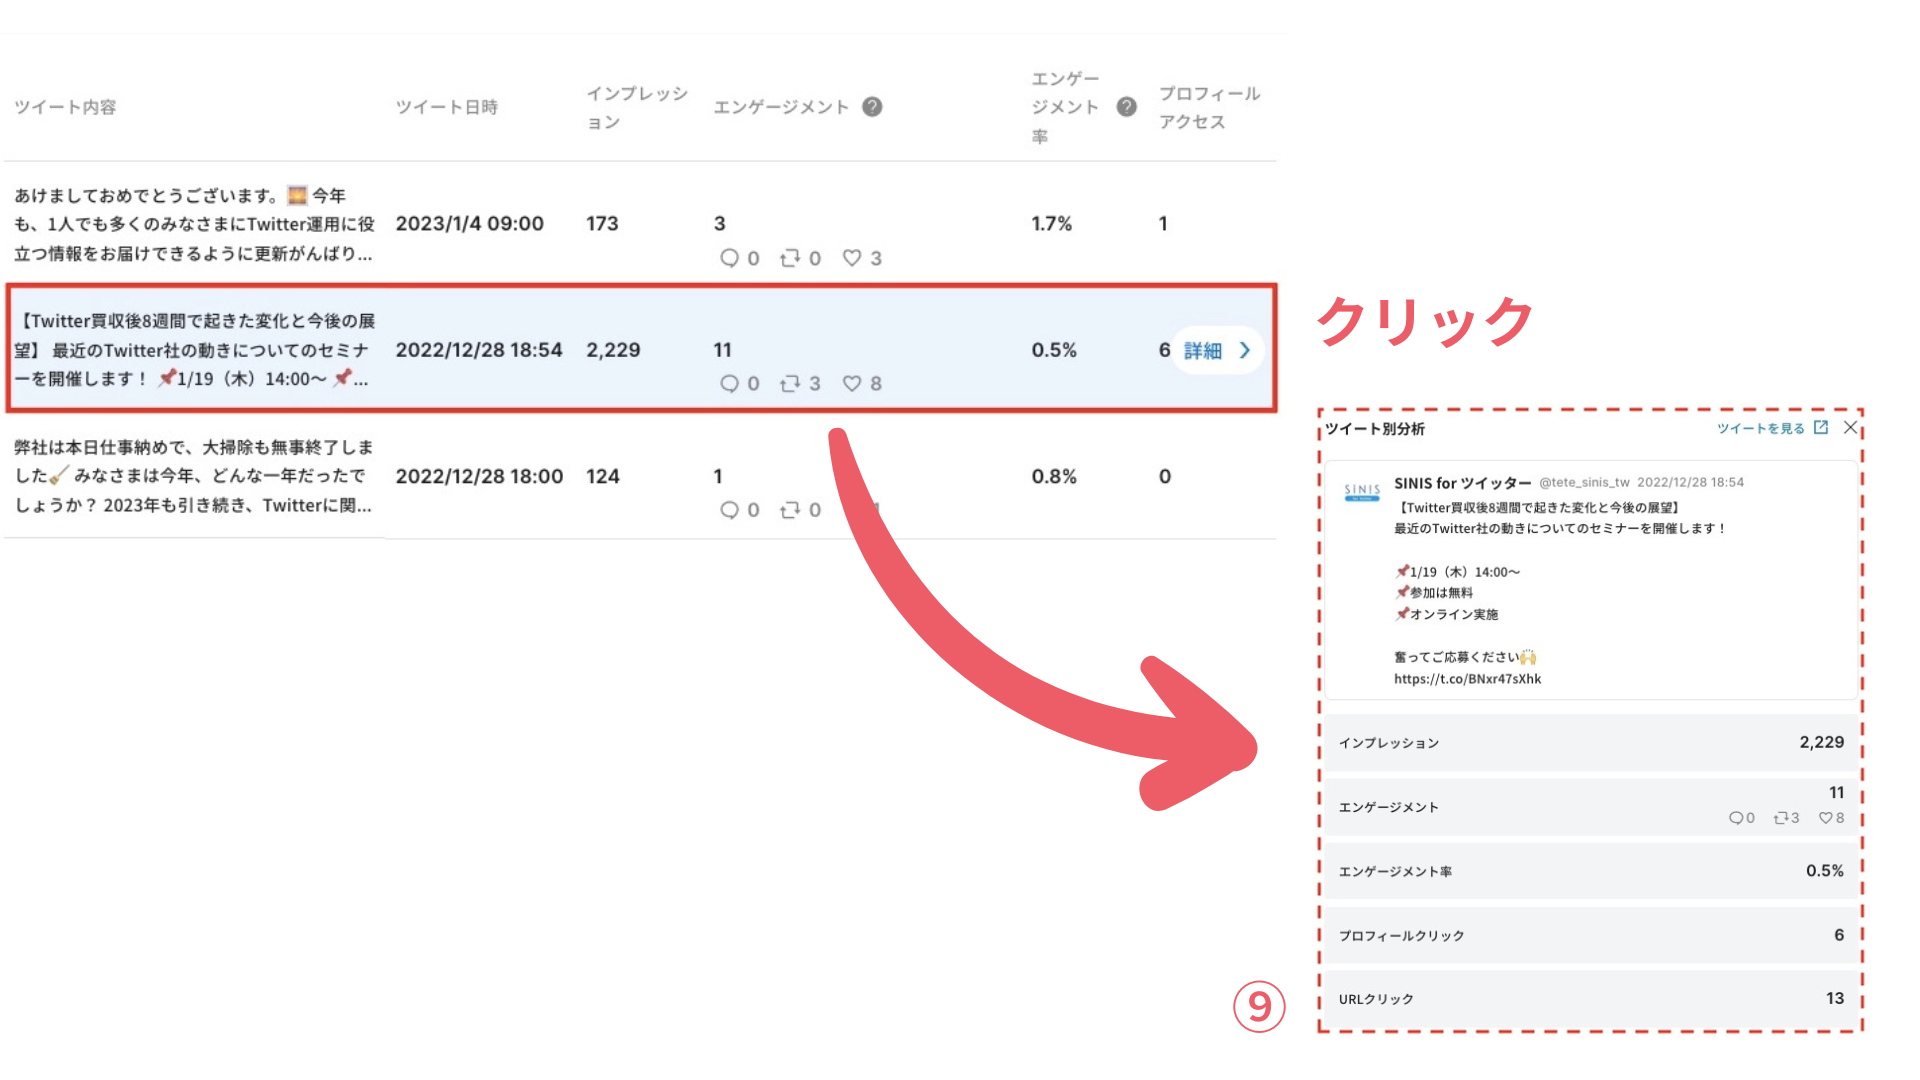Click the ツイート別分析 panel title
The image size is (1920, 1080).
point(1375,429)
